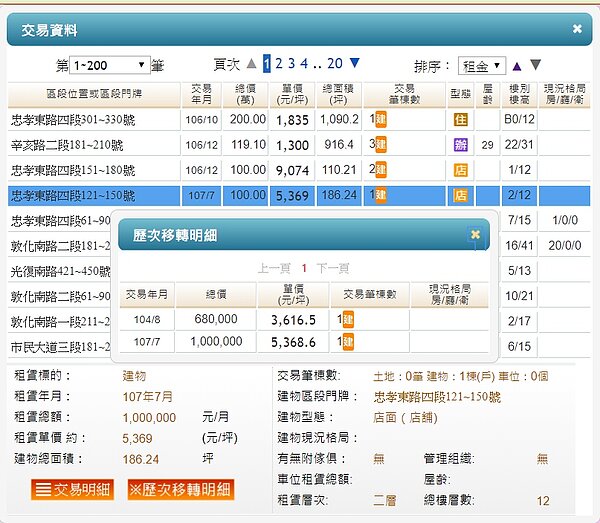Screen dimensions: 600x523
Task: Click 建 icon in 辛亥路二段181~210號 row
Action: click(x=381, y=145)
